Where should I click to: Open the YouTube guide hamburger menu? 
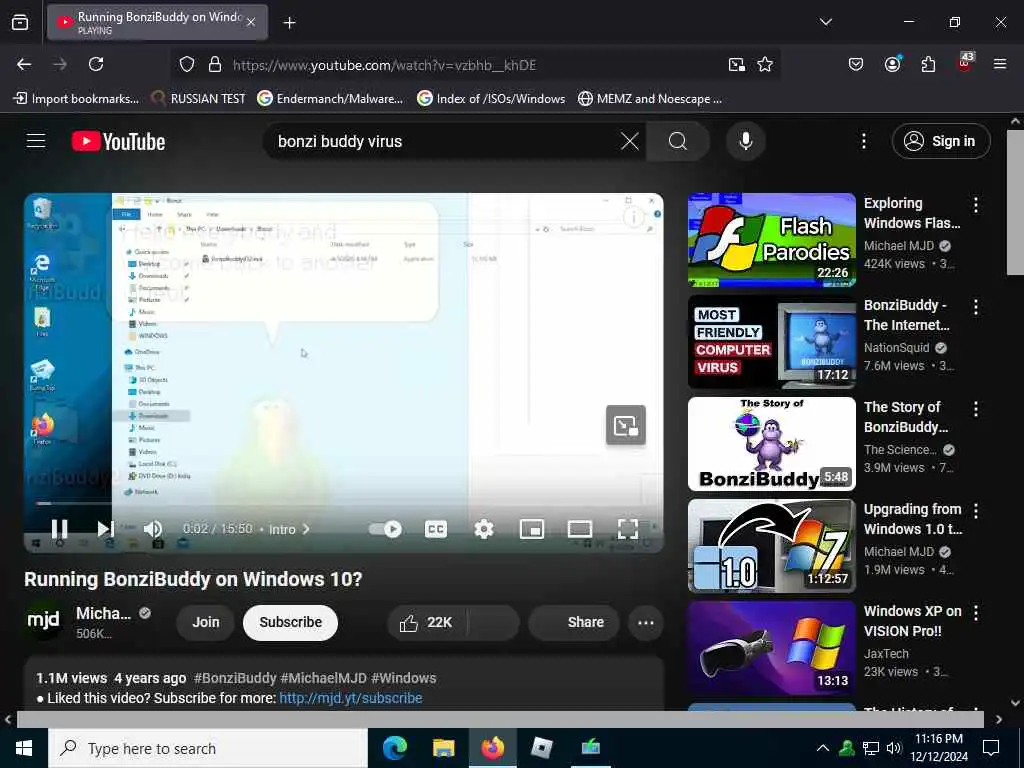point(36,141)
